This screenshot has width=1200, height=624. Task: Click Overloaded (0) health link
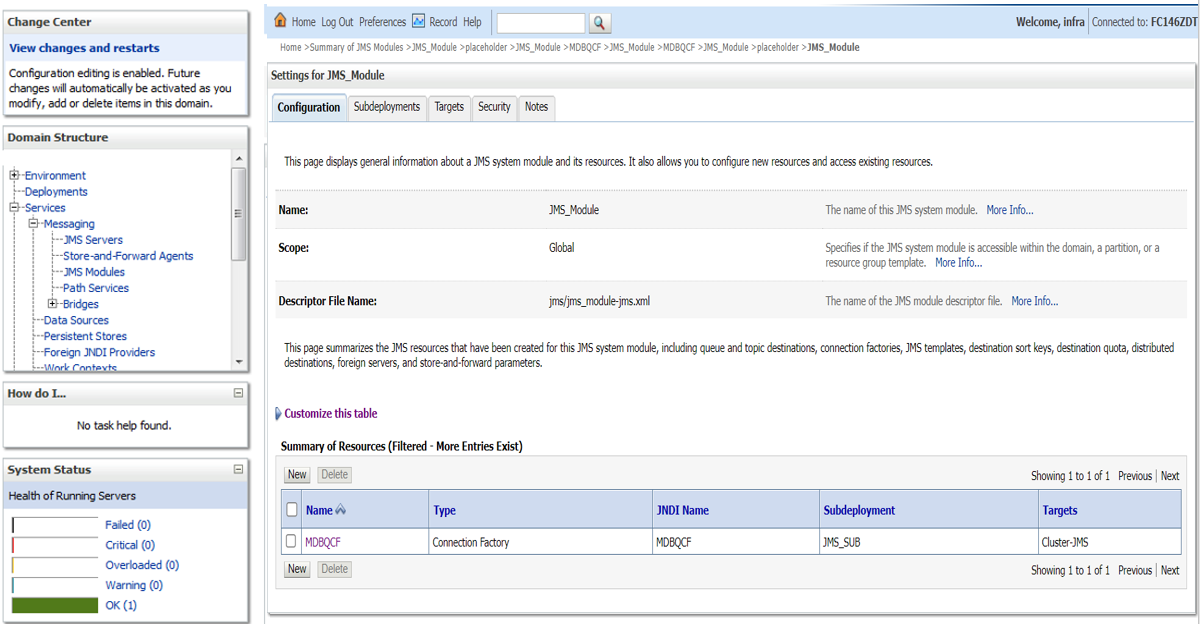pos(142,565)
